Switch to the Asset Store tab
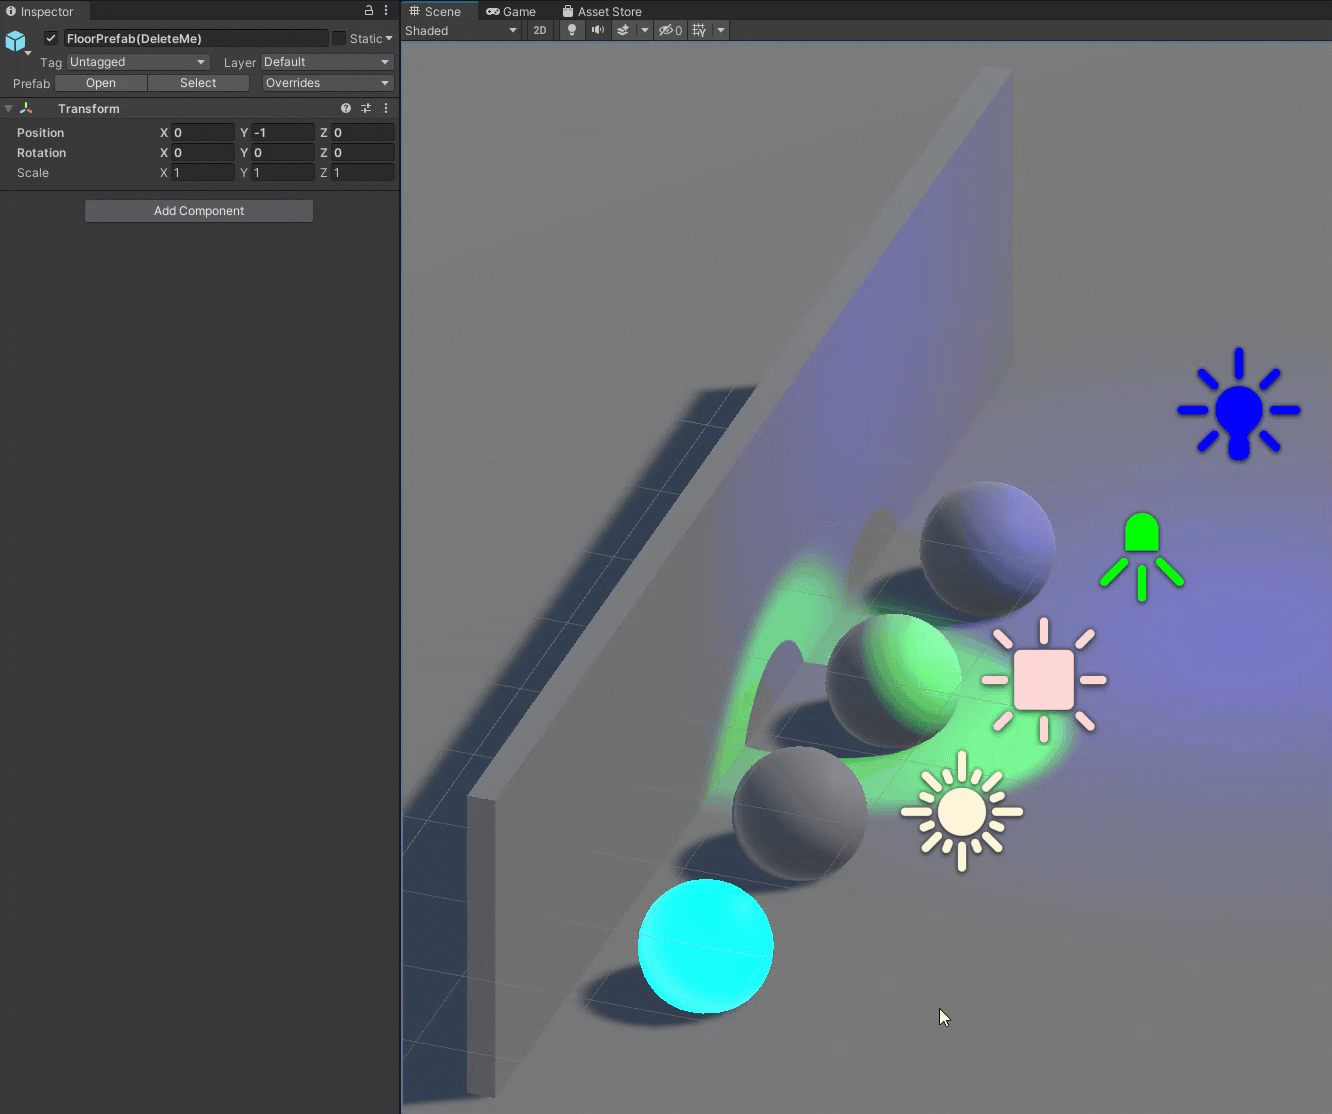This screenshot has width=1332, height=1114. pos(602,11)
